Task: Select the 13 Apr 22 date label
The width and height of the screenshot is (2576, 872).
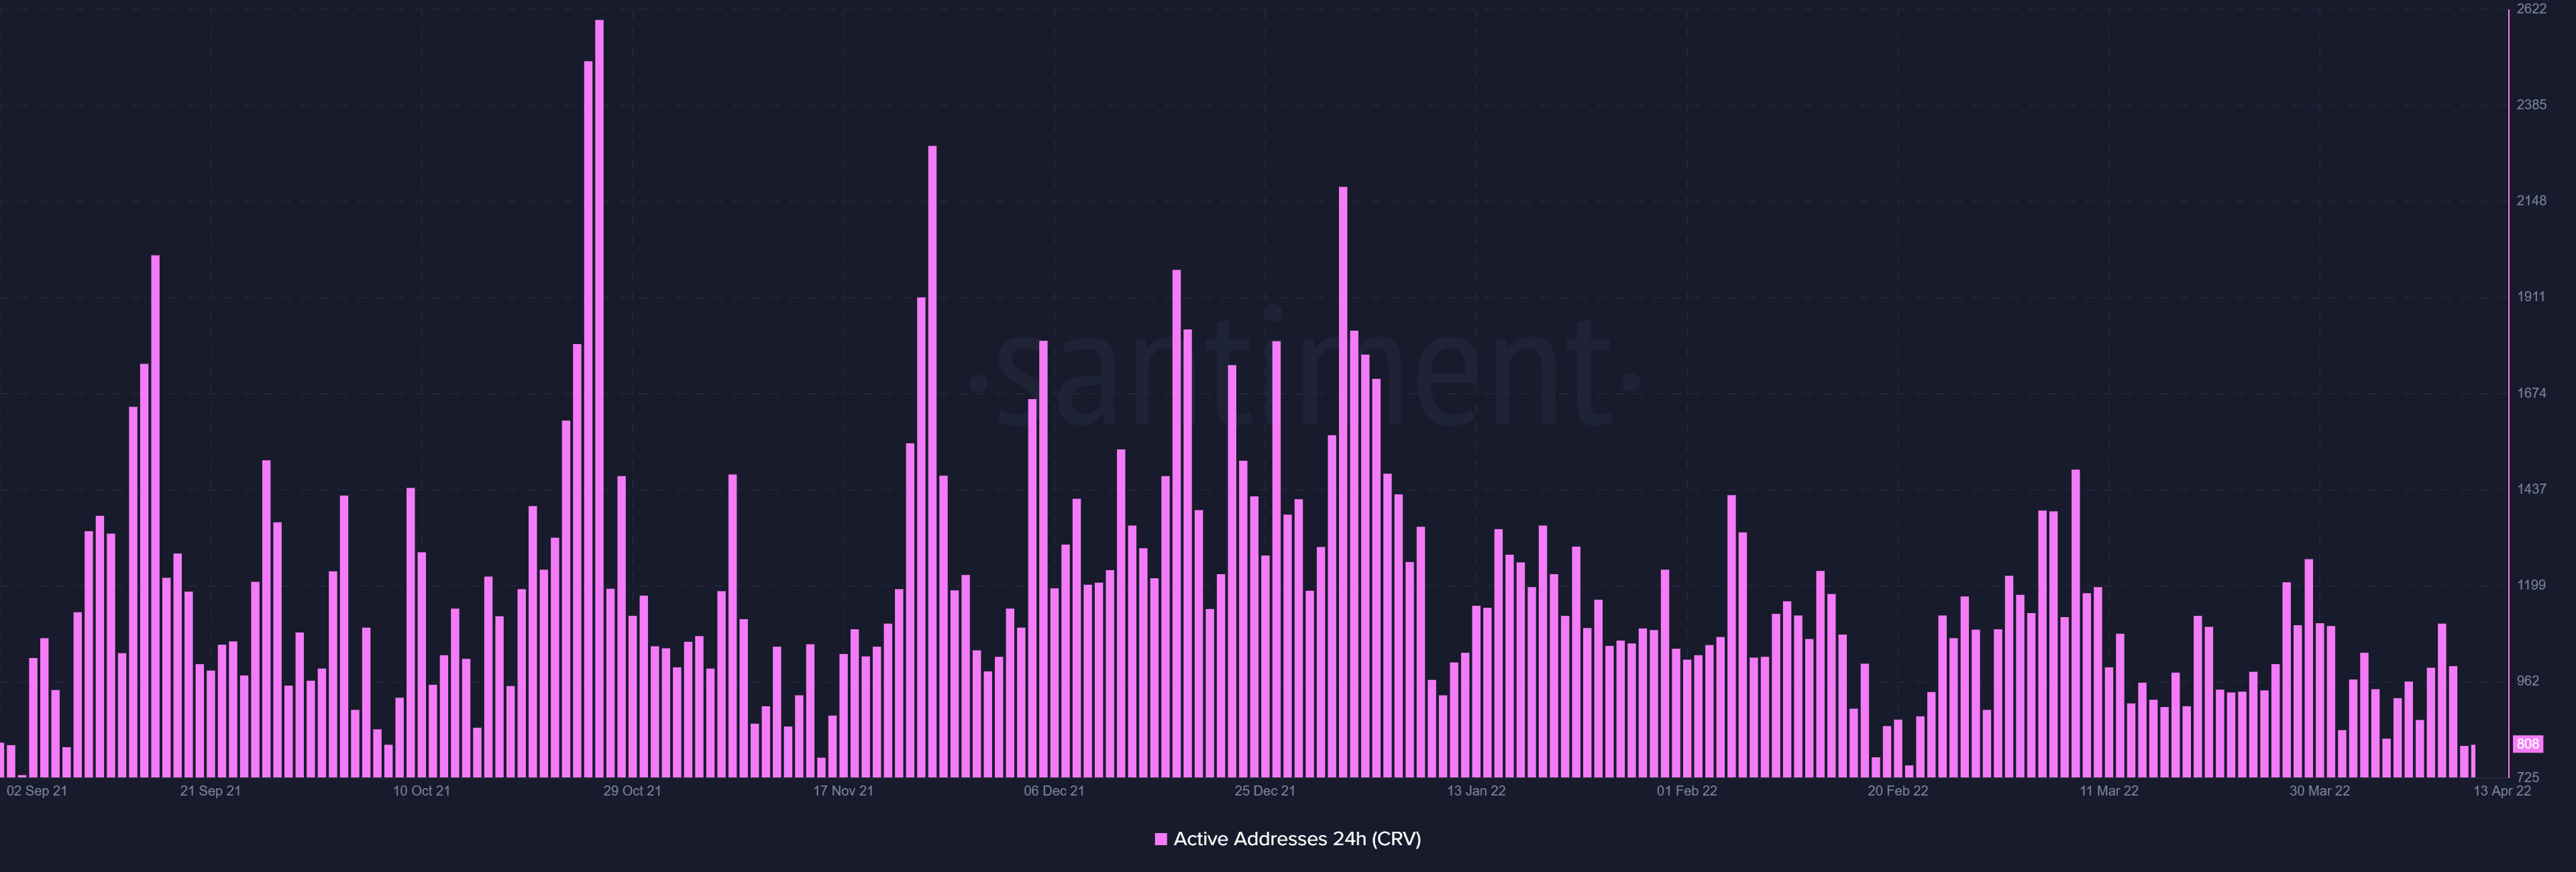Action: [x=2502, y=791]
